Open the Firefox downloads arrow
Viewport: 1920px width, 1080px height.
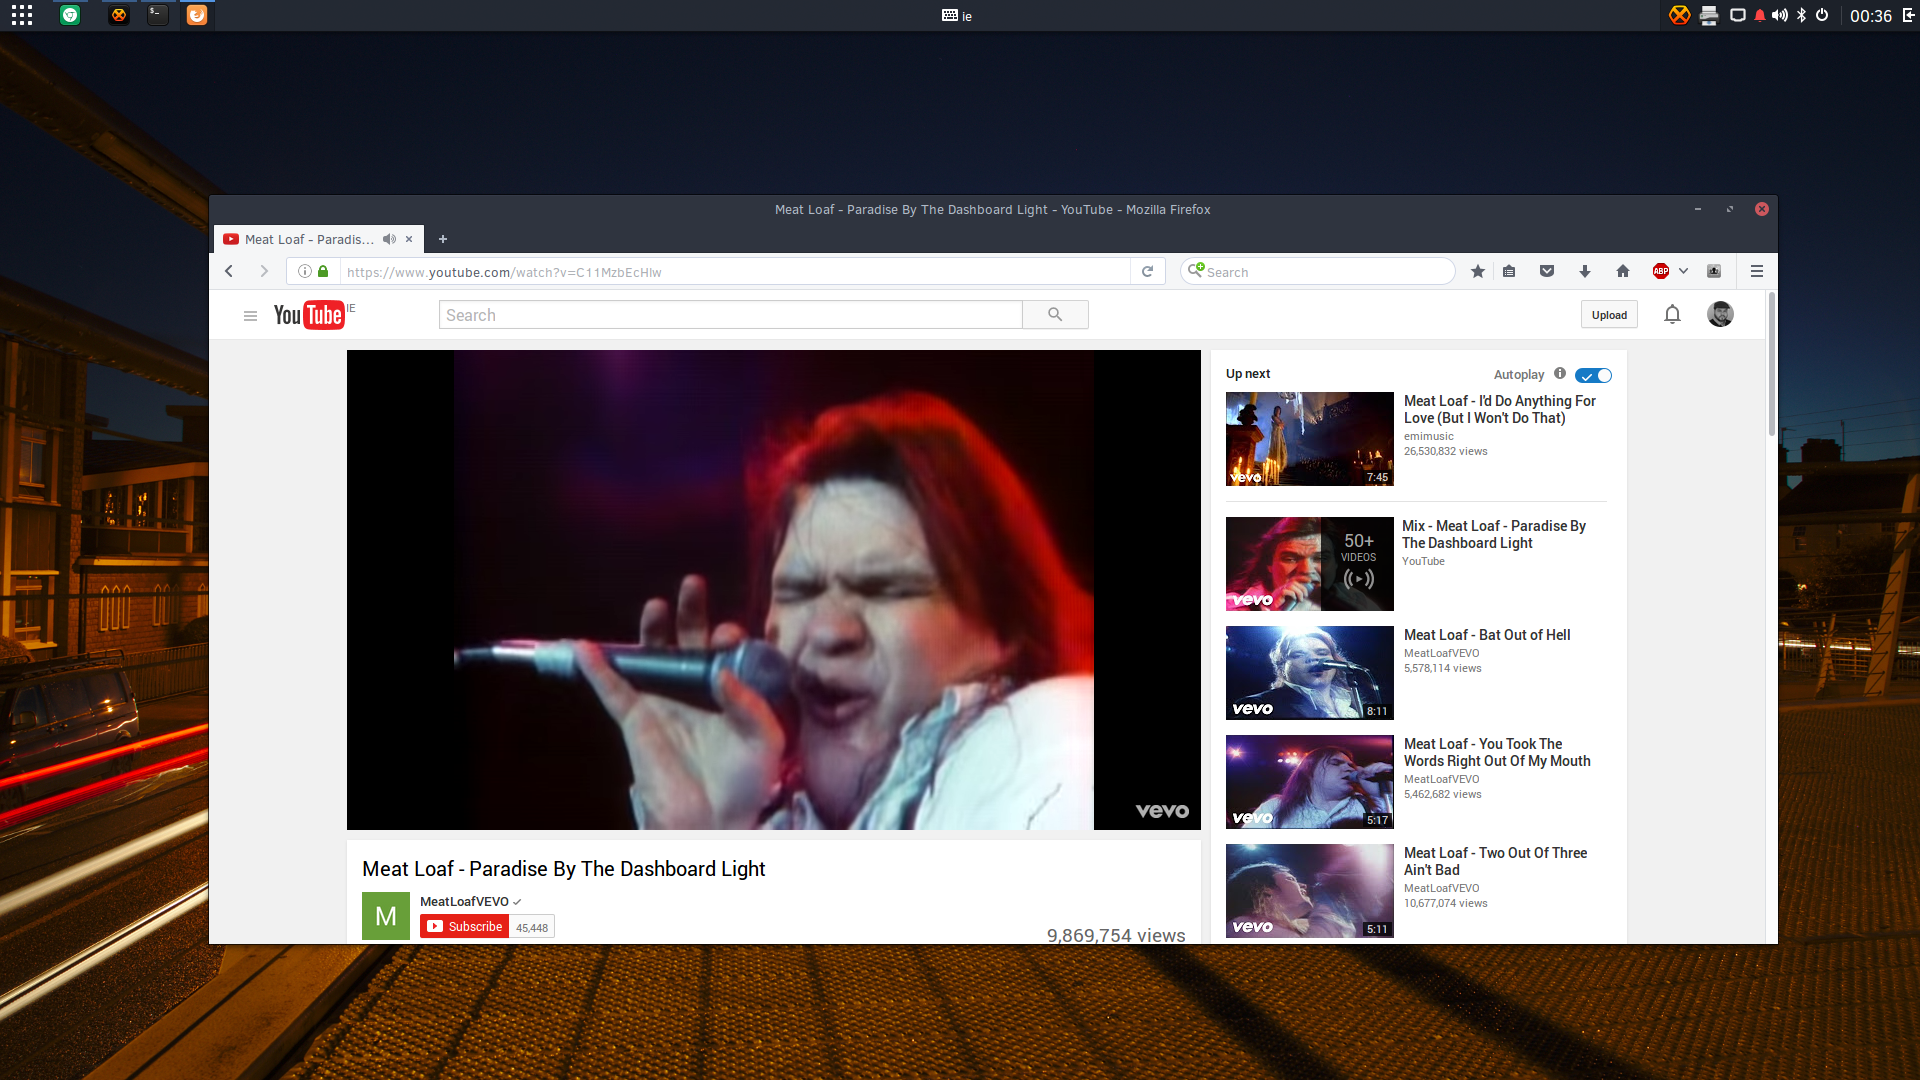click(x=1585, y=271)
